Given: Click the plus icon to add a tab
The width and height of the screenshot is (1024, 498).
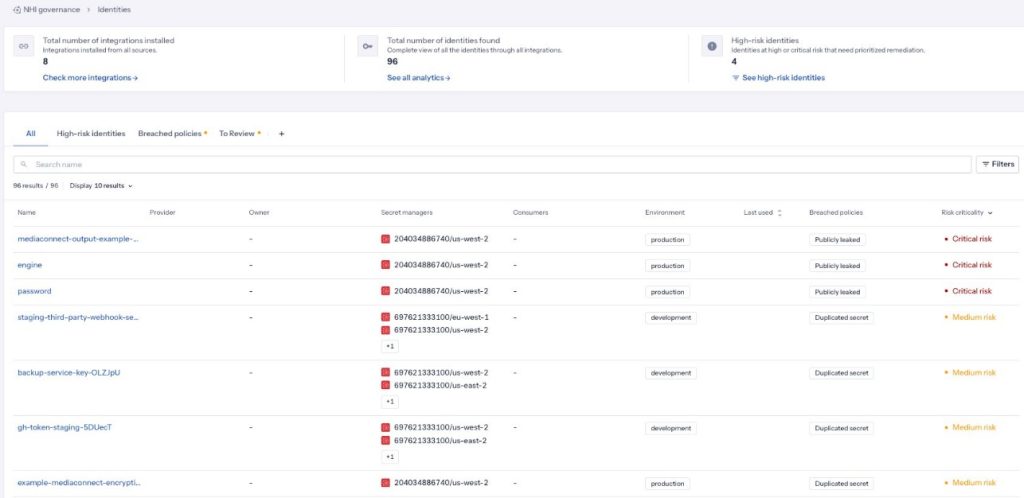Looking at the screenshot, I should (281, 134).
